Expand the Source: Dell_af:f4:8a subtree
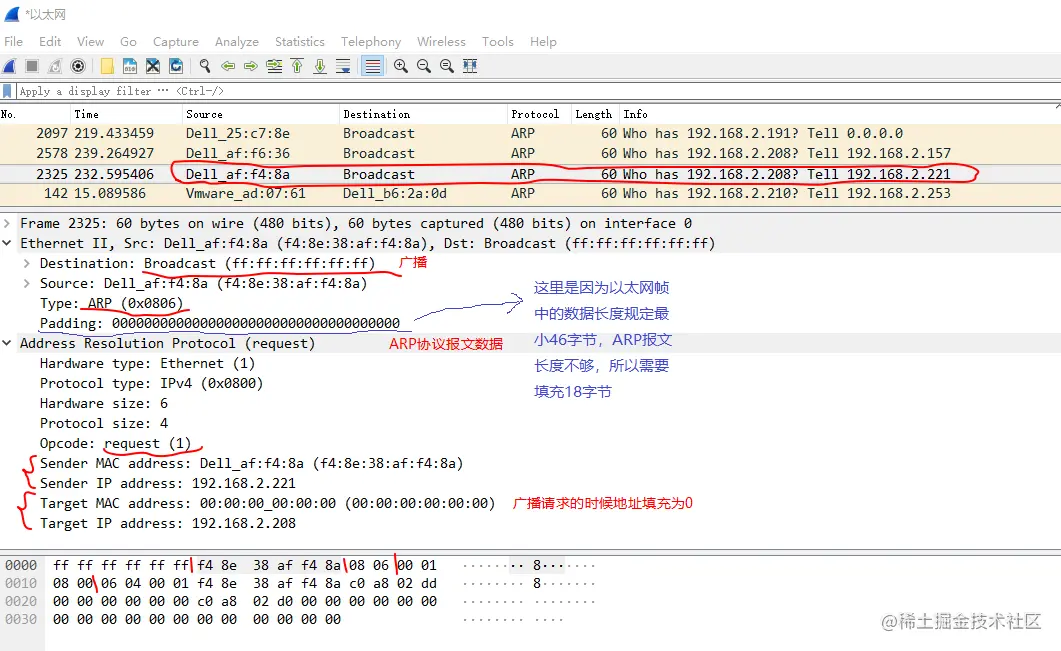This screenshot has width=1061, height=651. [x=26, y=283]
